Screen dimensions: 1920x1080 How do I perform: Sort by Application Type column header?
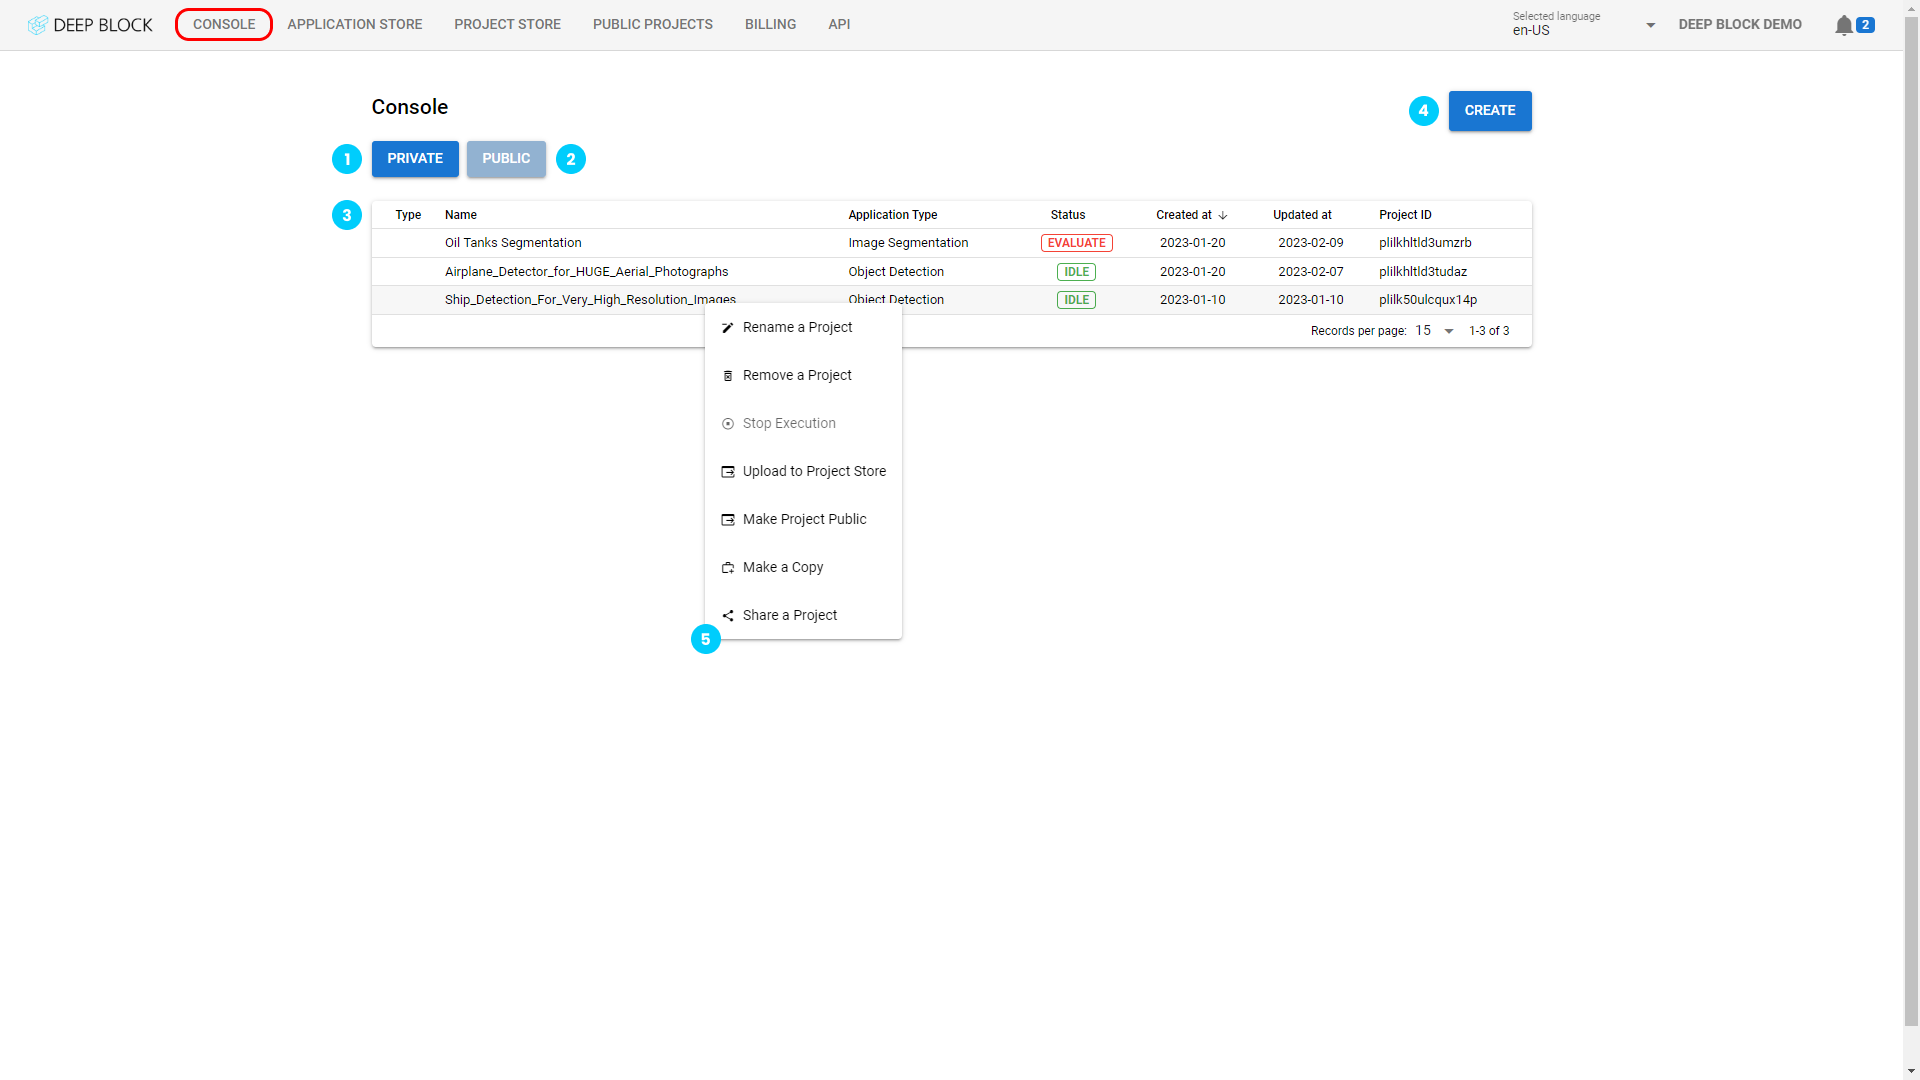coord(893,215)
